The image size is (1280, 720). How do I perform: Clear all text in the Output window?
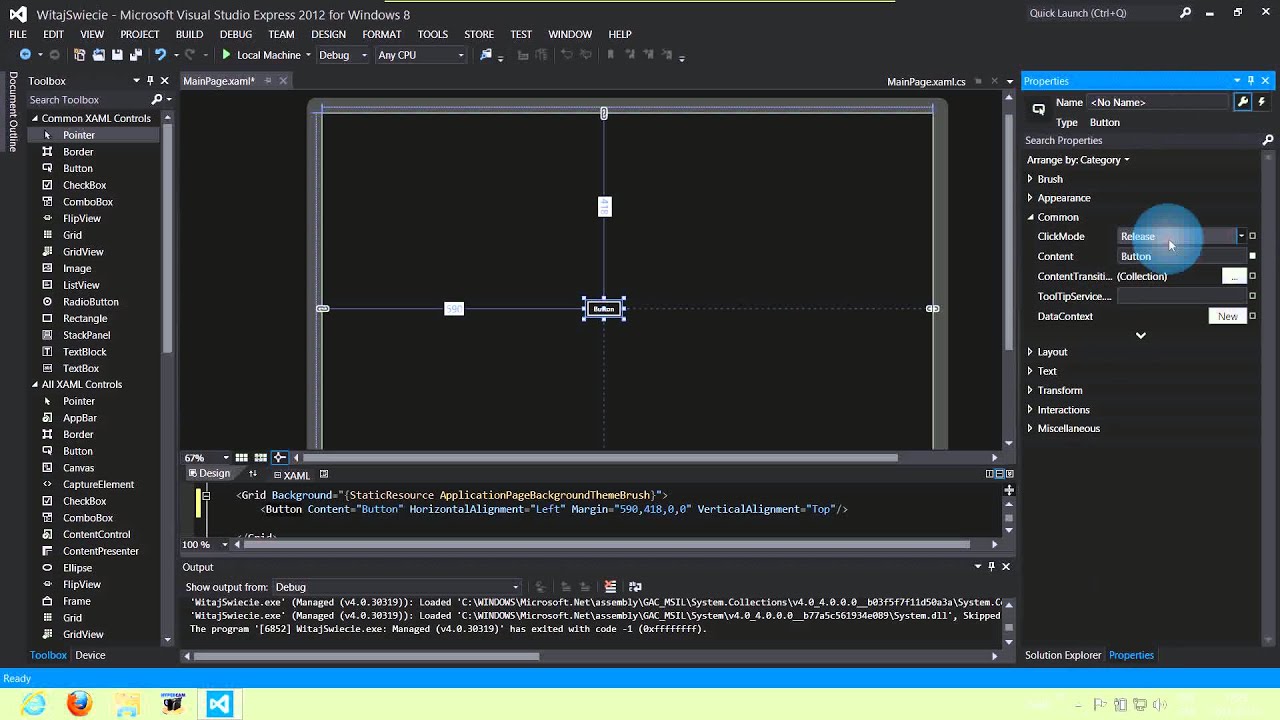click(610, 587)
